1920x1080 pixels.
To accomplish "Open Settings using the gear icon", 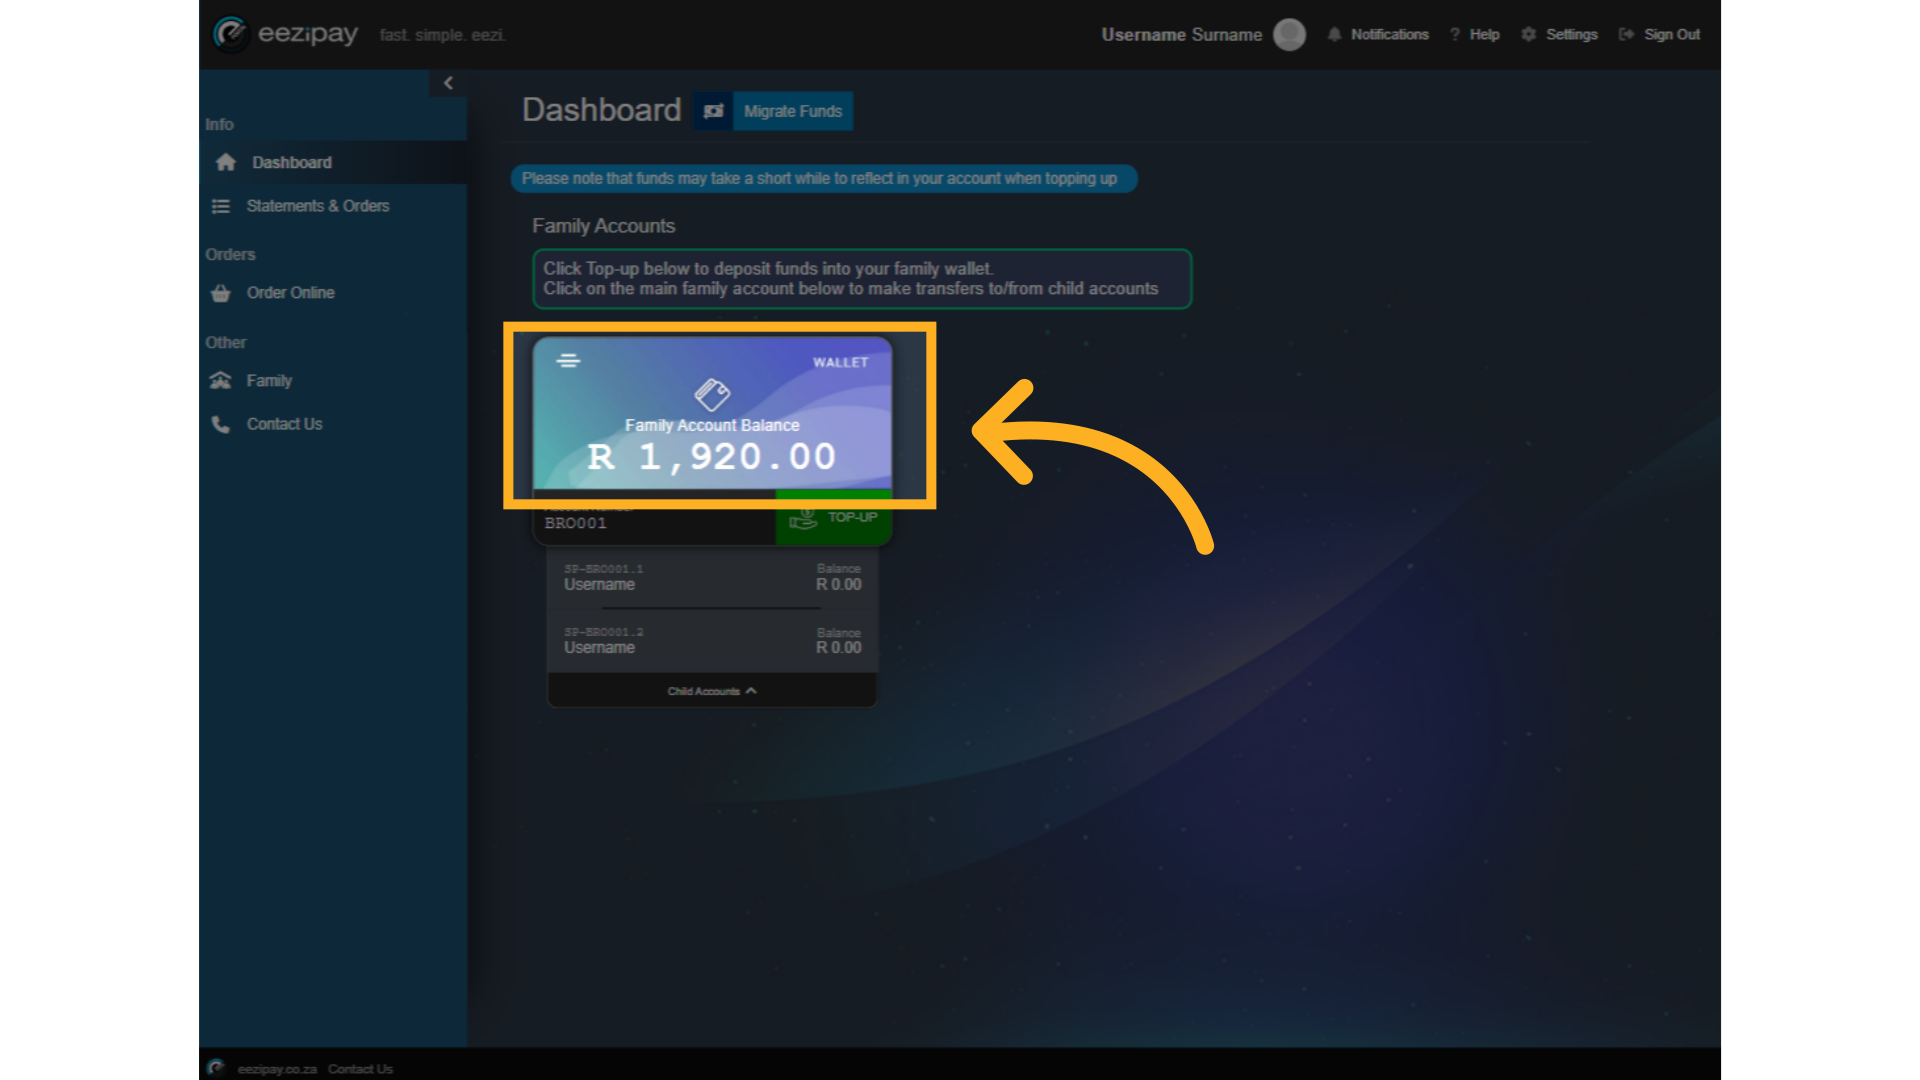I will (1527, 34).
